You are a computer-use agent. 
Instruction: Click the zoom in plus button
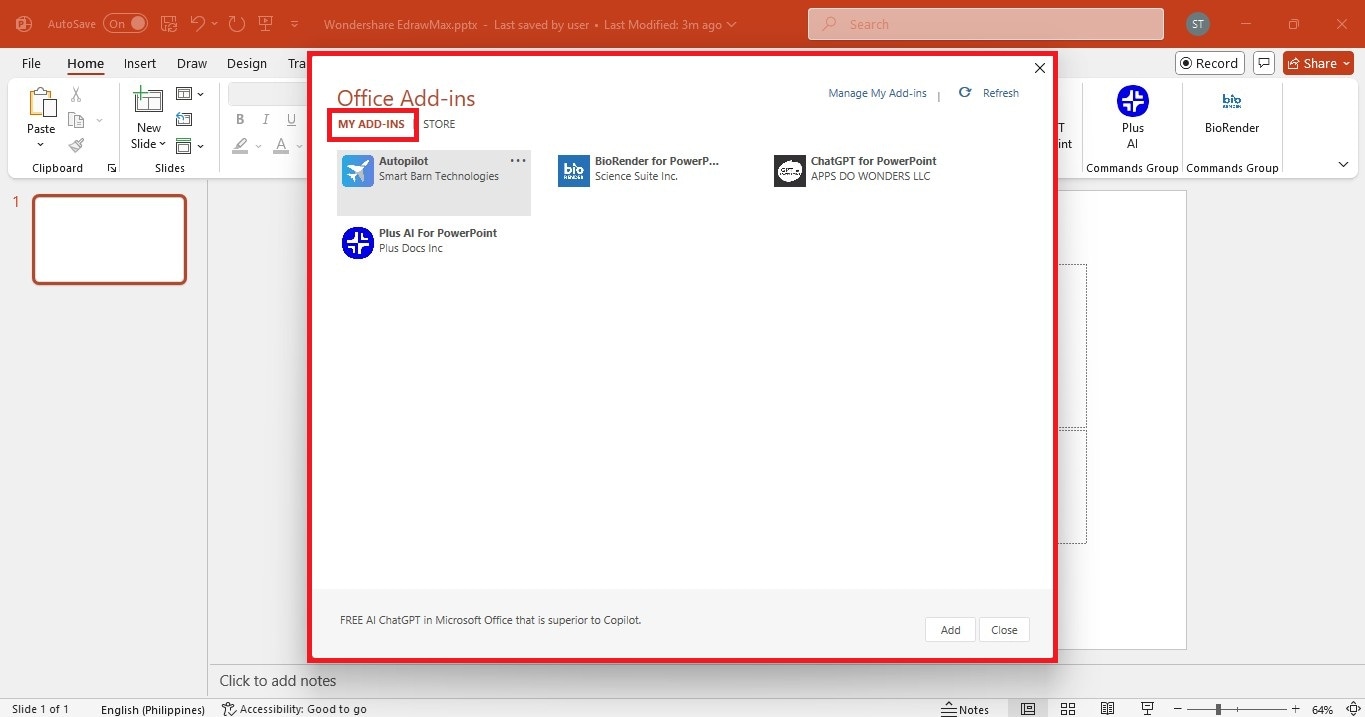point(1295,709)
